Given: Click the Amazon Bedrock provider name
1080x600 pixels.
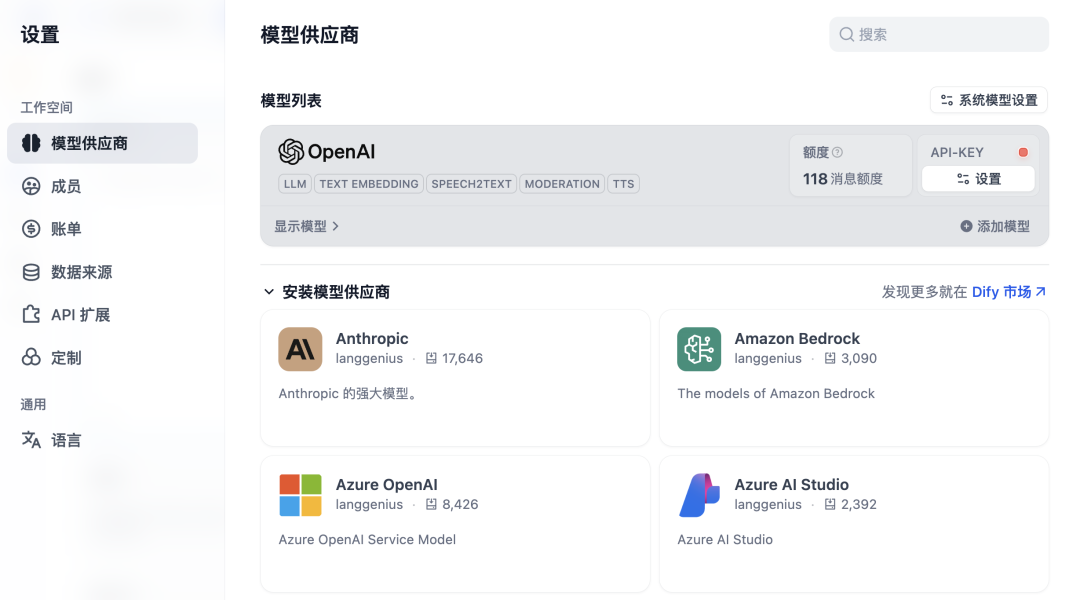Looking at the screenshot, I should click(x=797, y=339).
